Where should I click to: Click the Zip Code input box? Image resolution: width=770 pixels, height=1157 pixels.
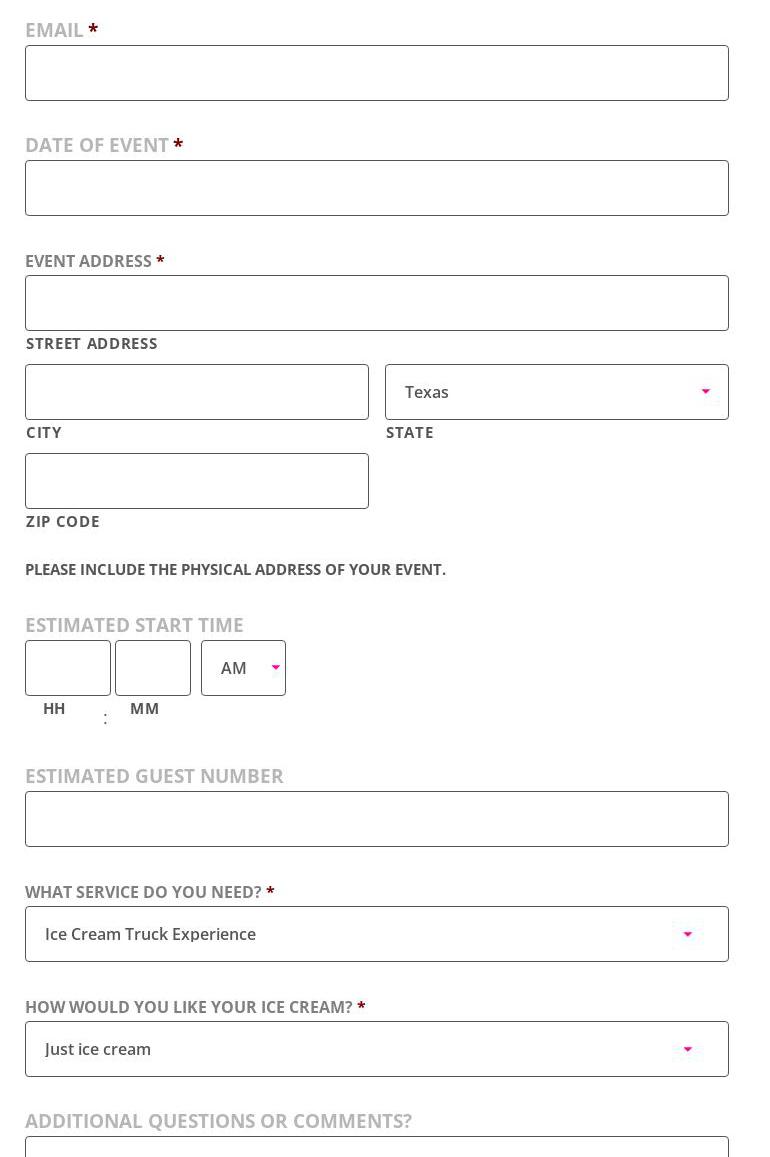click(196, 481)
